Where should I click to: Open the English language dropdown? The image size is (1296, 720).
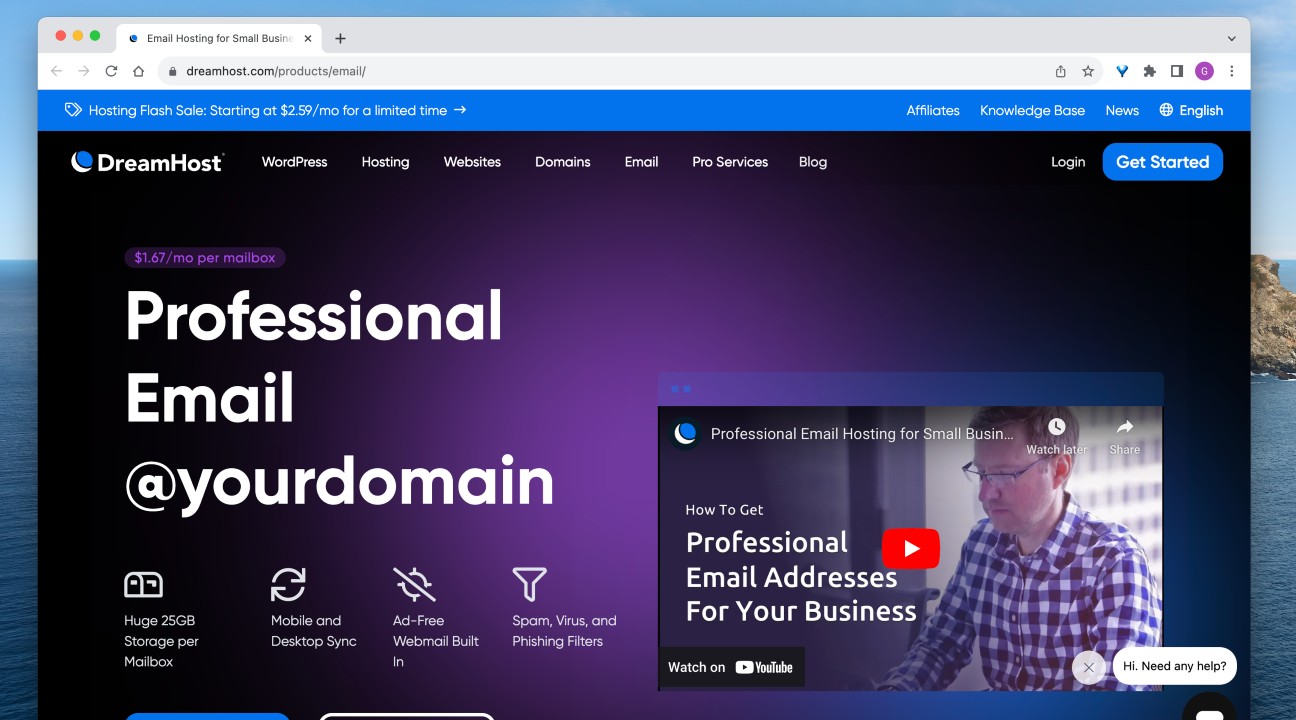[1200, 110]
